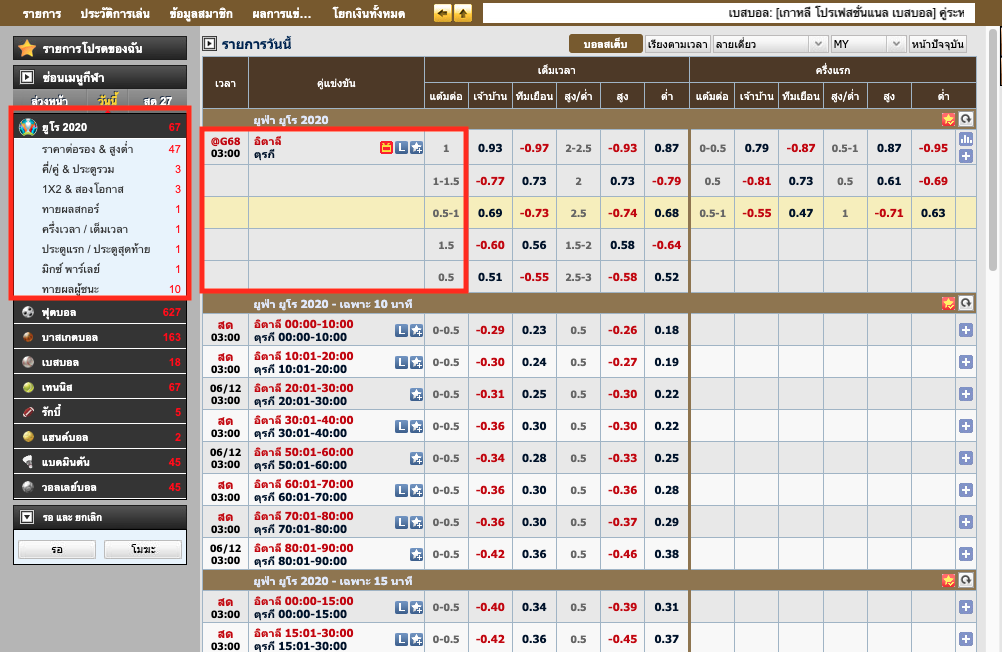
Task: Click the yellow up arrow icon in top bar
Action: click(463, 13)
